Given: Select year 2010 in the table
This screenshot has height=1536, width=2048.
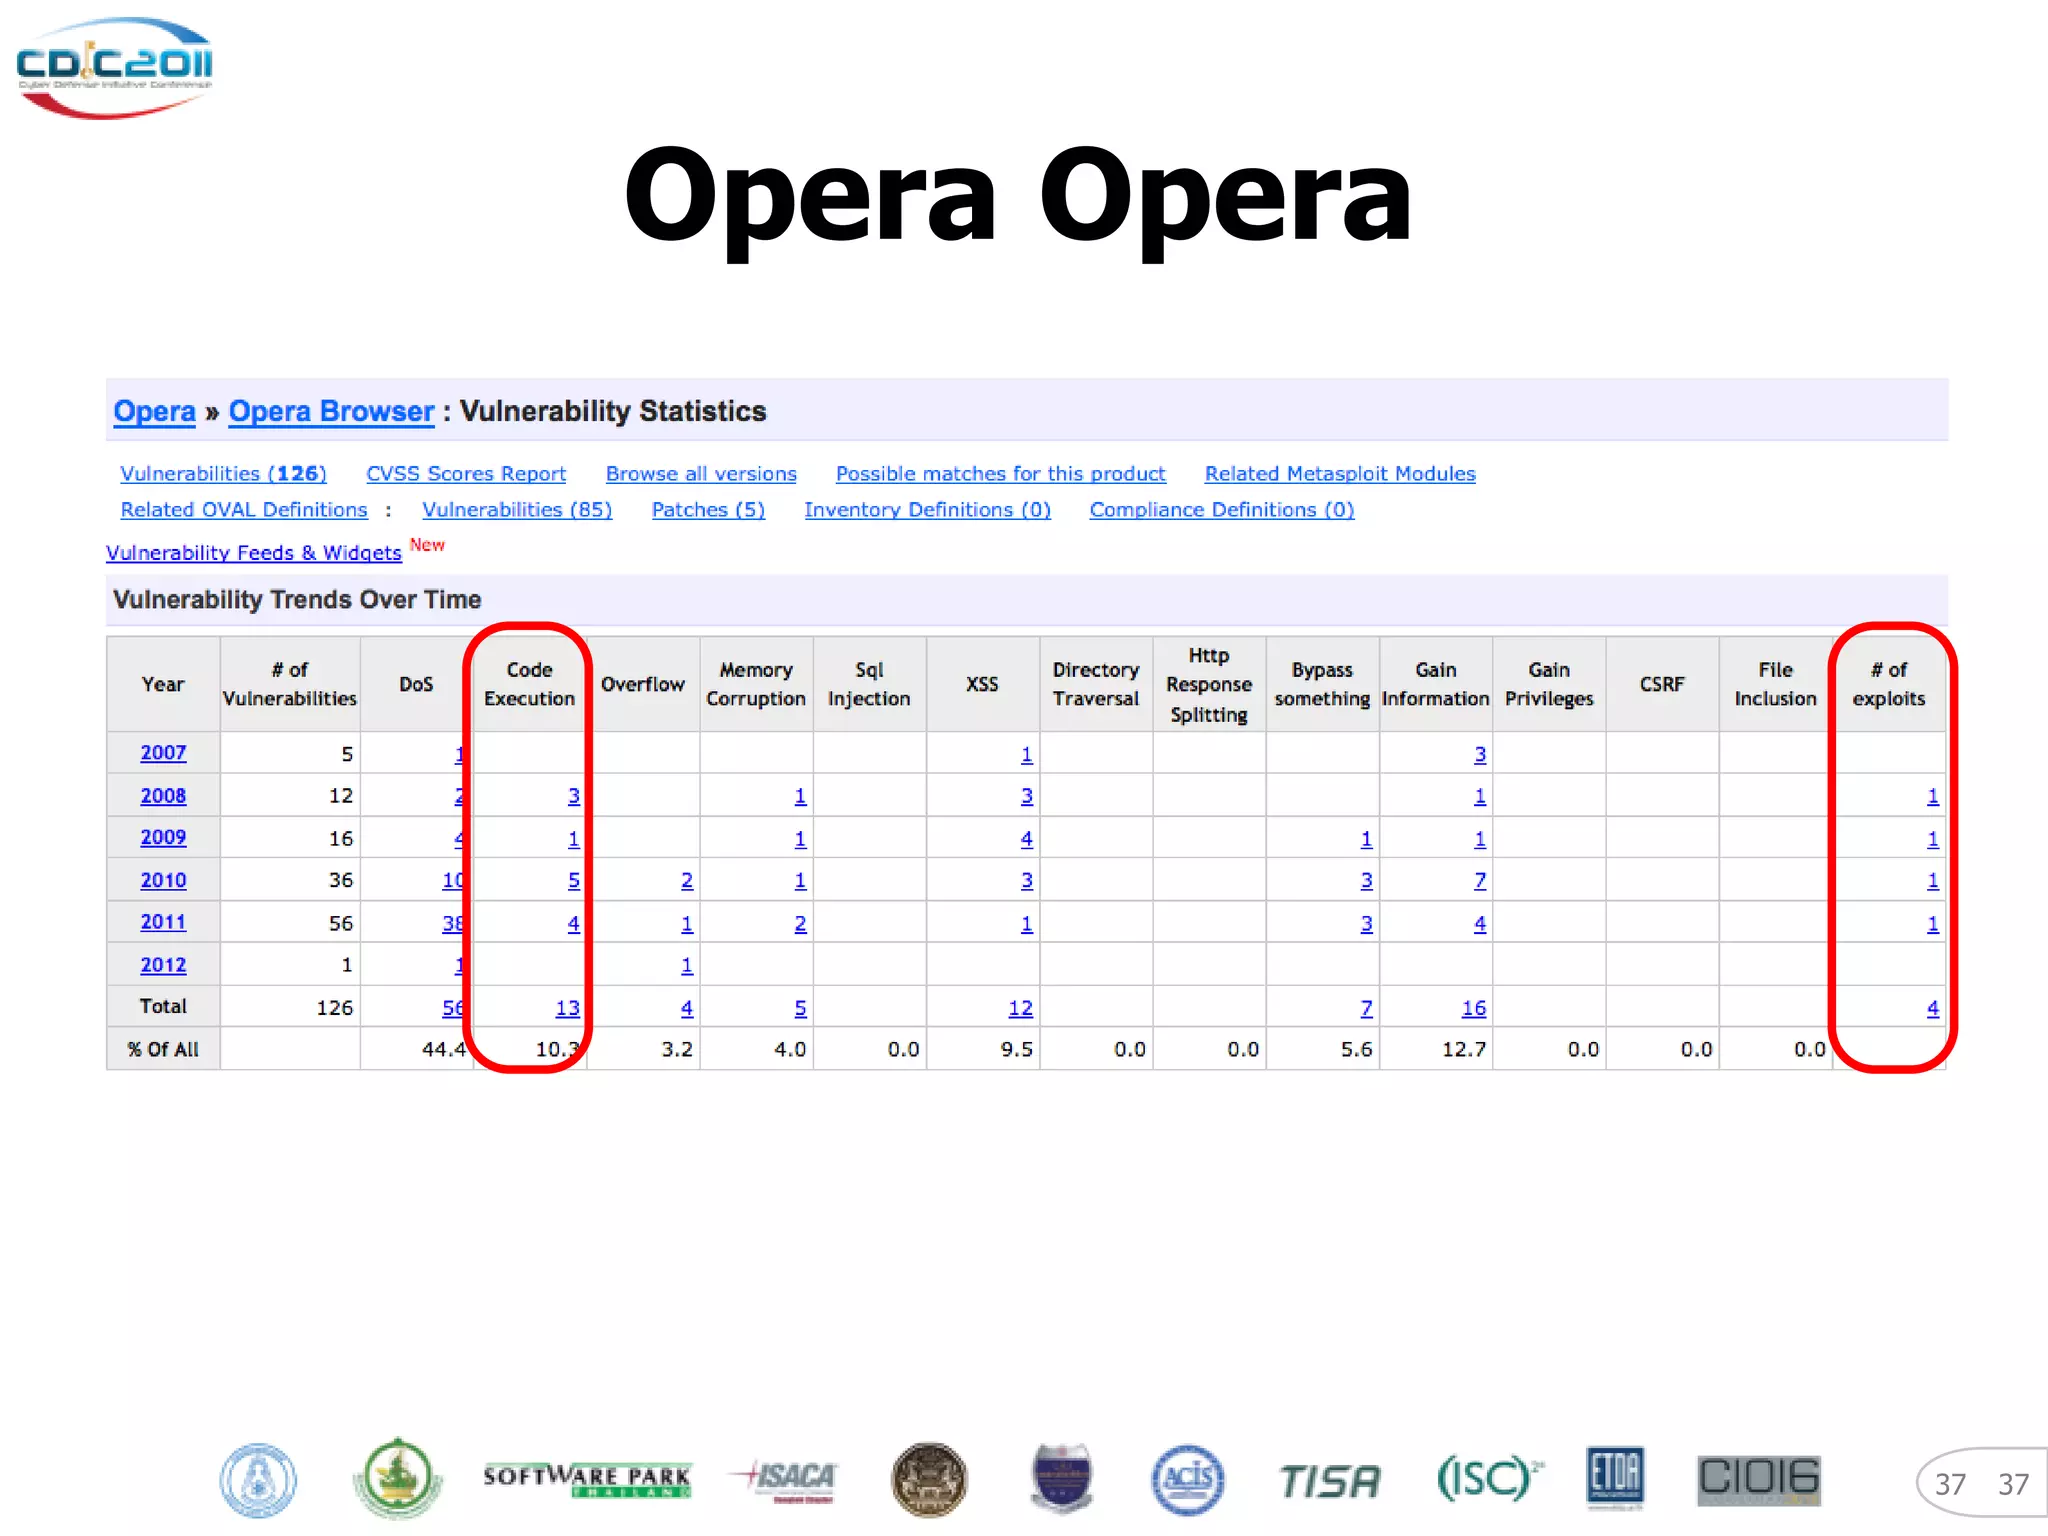Looking at the screenshot, I should coord(163,880).
